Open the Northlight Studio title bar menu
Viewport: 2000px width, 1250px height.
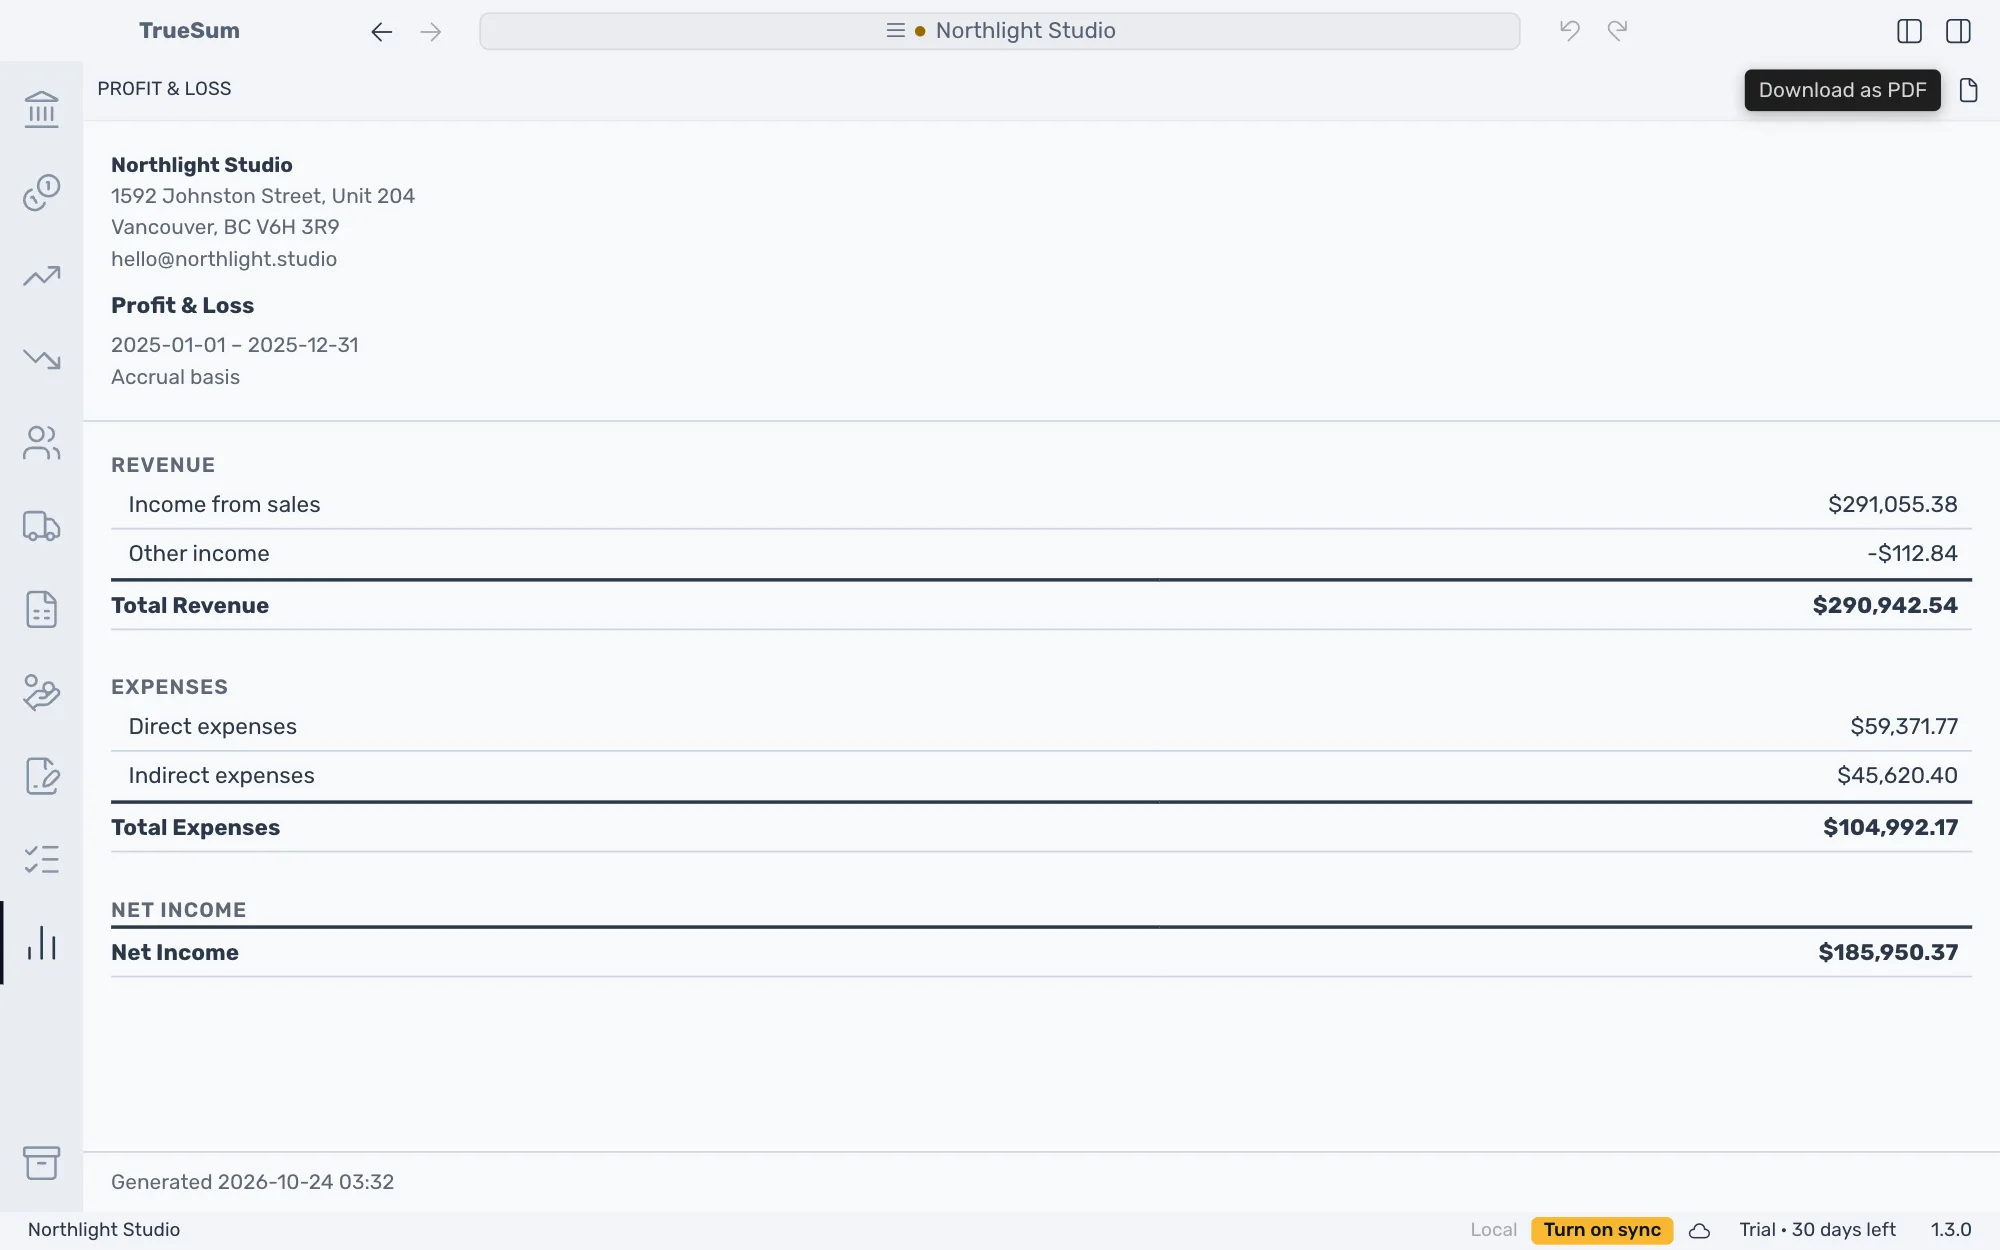[x=1000, y=31]
